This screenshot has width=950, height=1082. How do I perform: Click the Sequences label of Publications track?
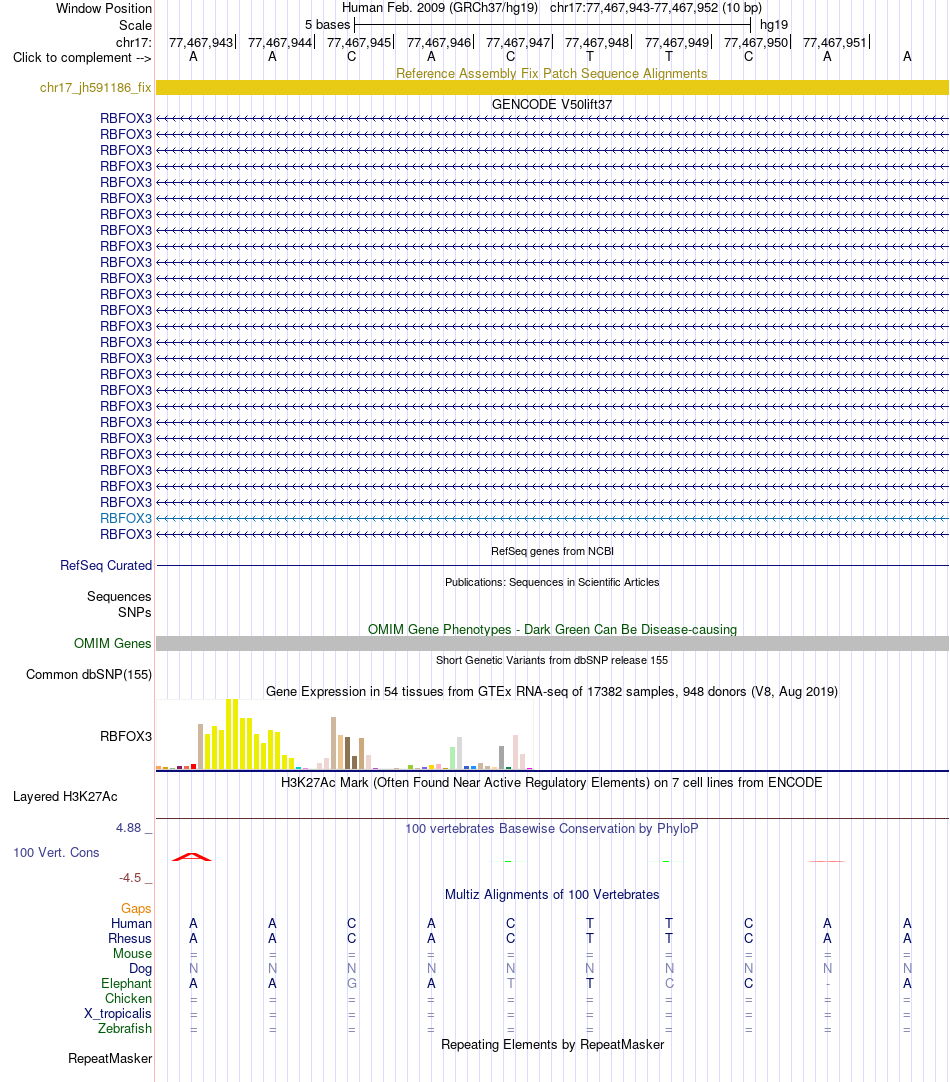click(x=119, y=596)
